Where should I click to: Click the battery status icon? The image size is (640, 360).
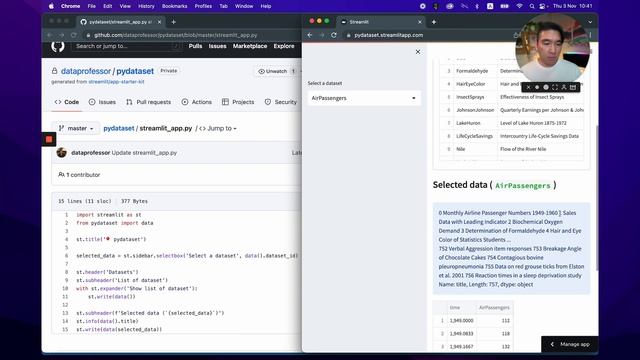(504, 6)
